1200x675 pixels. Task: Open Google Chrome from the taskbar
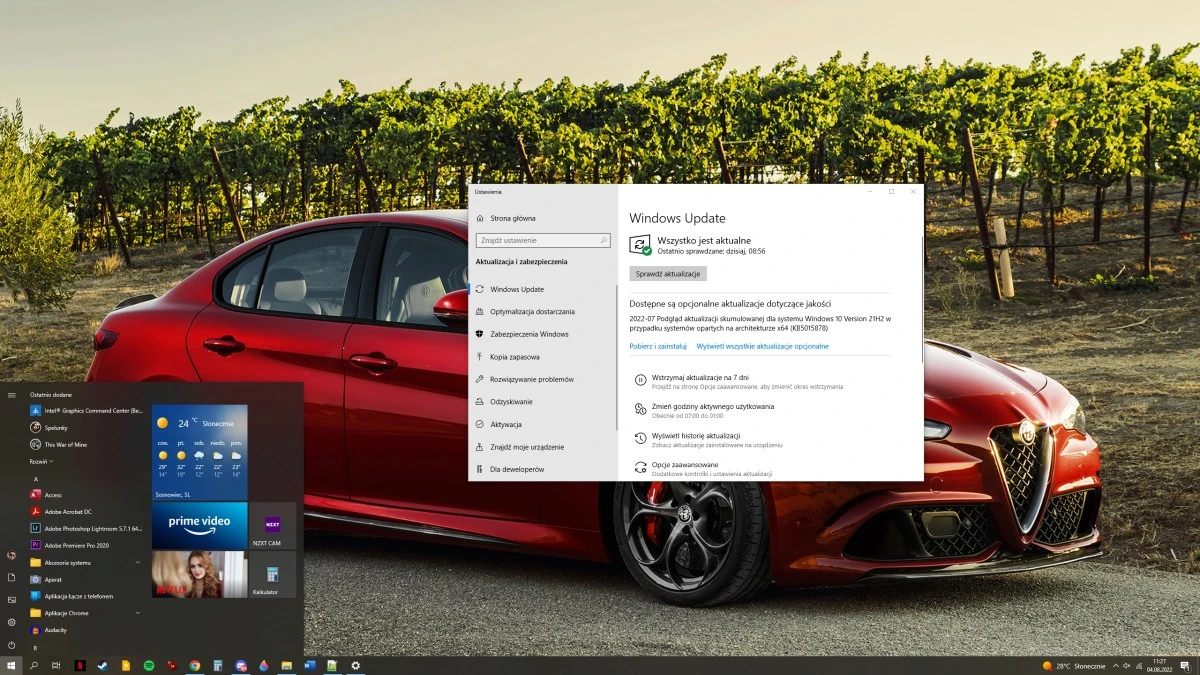[x=194, y=665]
